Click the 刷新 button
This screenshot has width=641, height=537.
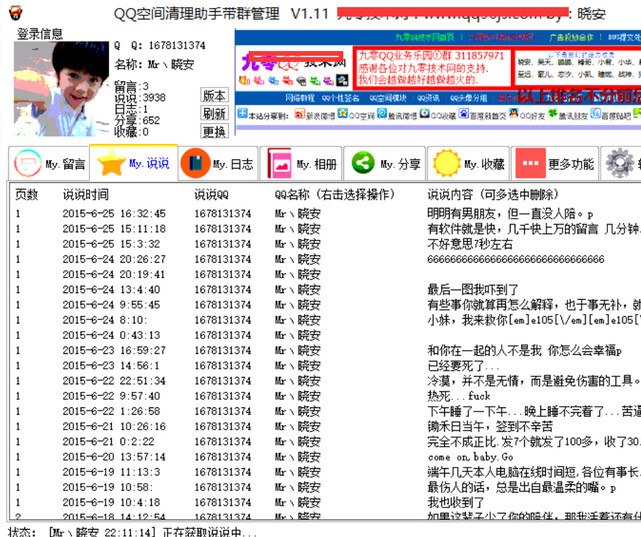(x=214, y=114)
